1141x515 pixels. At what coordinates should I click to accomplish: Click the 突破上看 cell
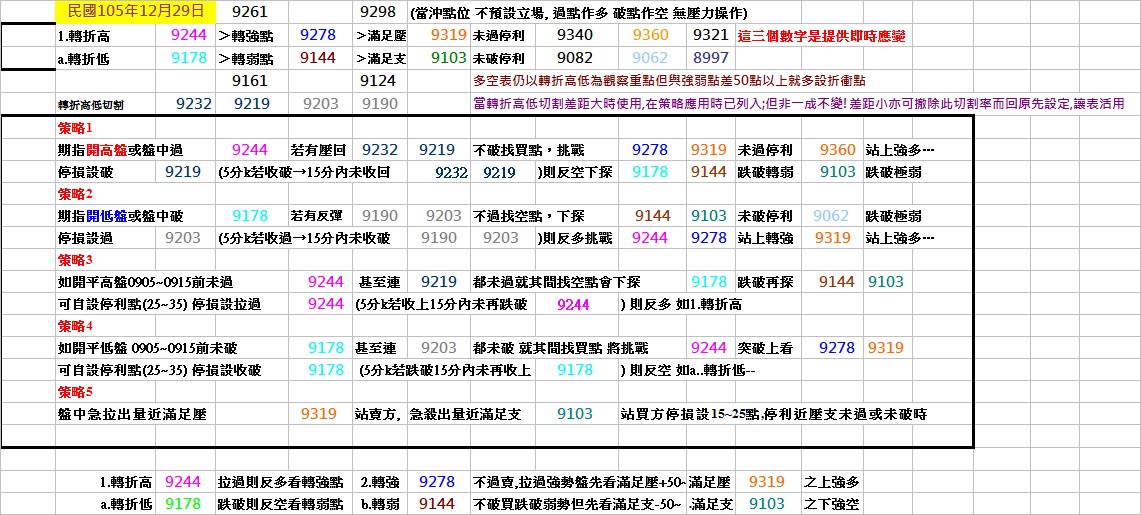coord(766,348)
